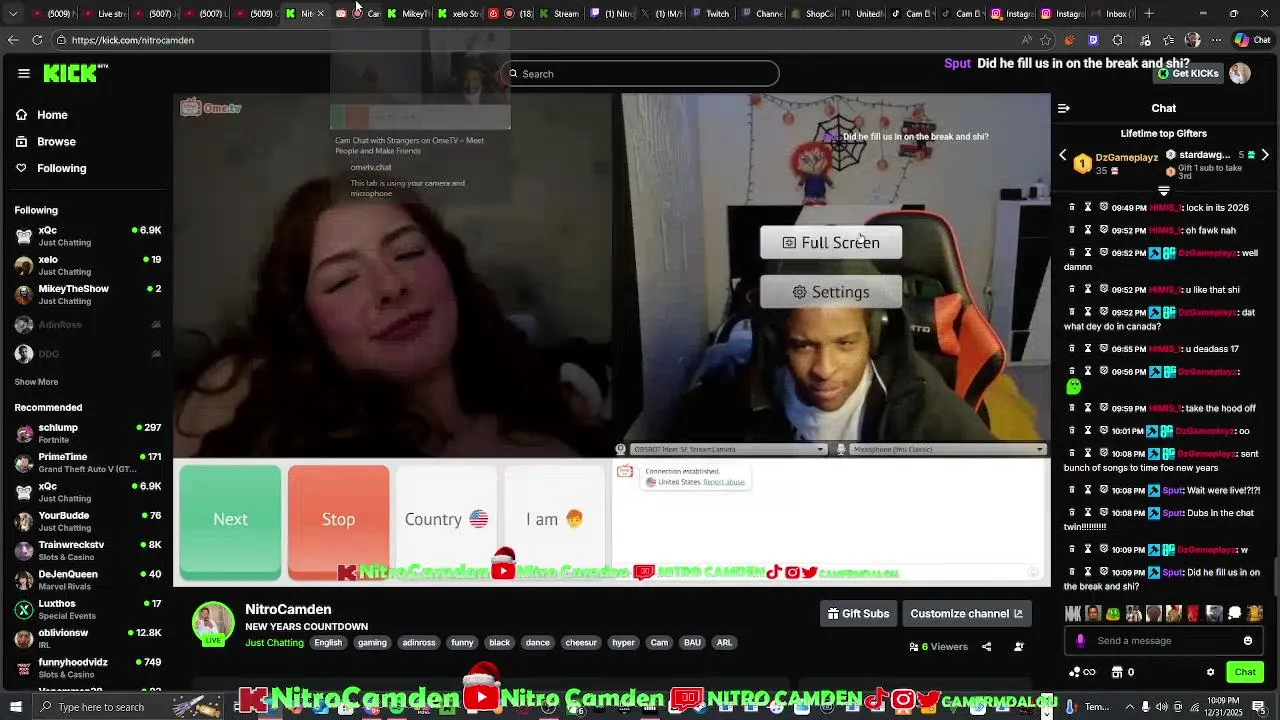Reload the page in browser

pyautogui.click(x=37, y=40)
